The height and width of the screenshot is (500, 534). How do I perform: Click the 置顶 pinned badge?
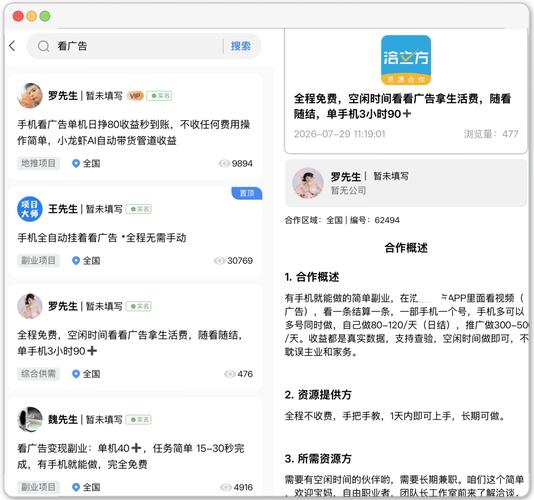(x=247, y=193)
